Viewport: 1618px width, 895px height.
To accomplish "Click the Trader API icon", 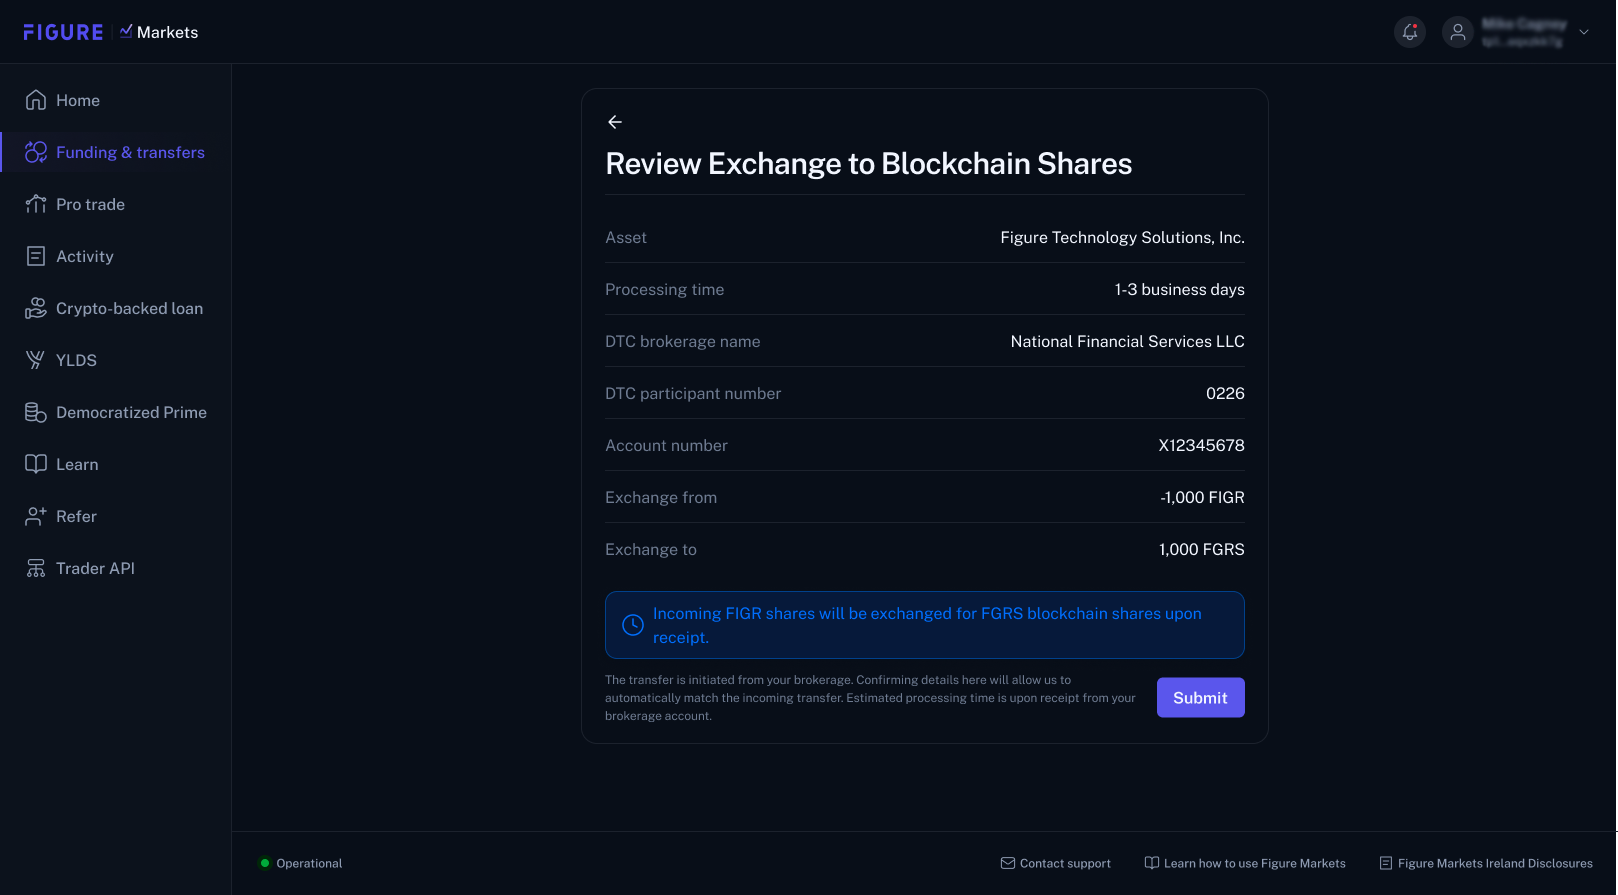I will coord(36,568).
